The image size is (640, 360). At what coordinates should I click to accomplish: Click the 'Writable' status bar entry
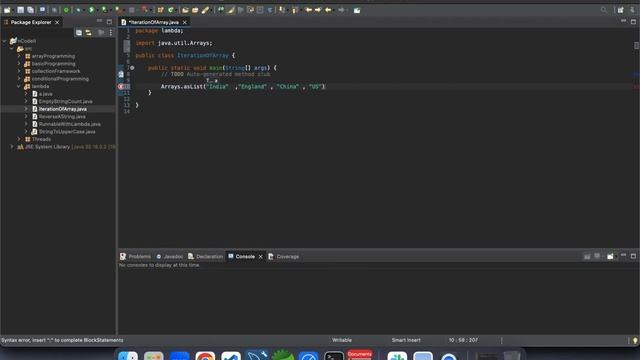point(342,340)
